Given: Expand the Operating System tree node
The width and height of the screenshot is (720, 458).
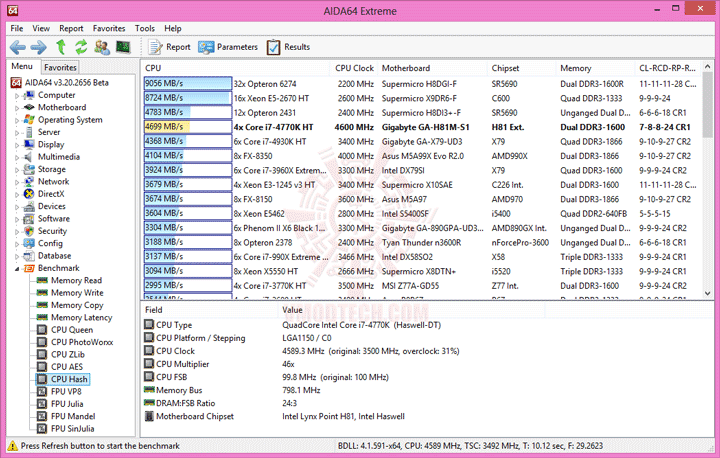Looking at the screenshot, I should tap(17, 121).
